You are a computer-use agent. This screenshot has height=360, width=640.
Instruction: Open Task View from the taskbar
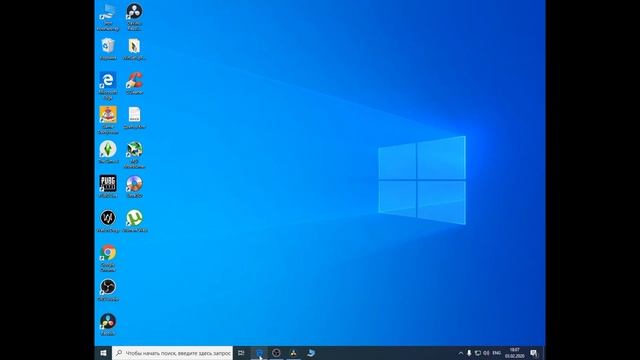(x=241, y=353)
